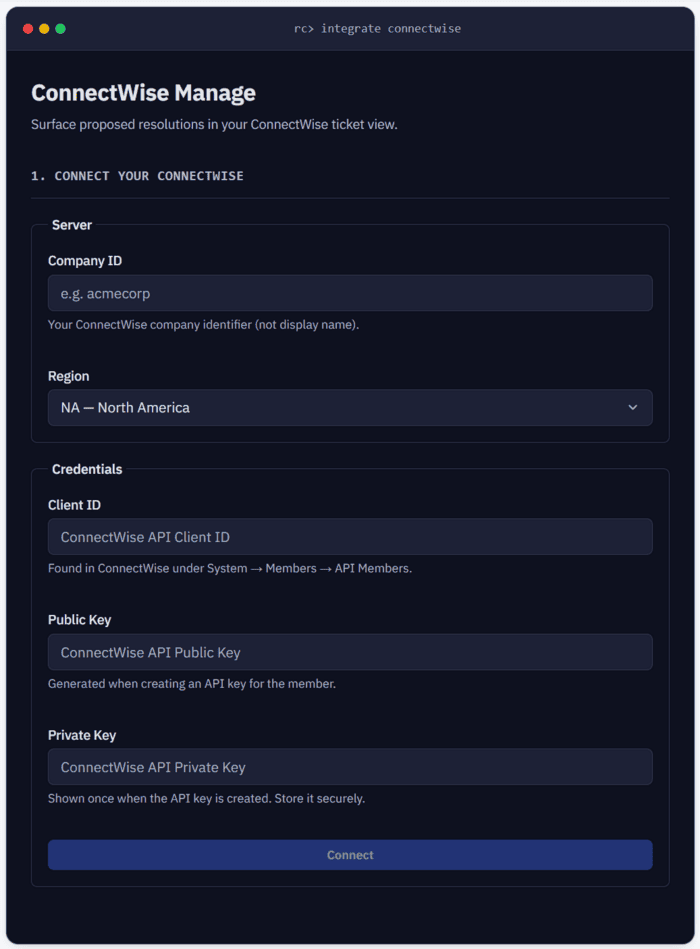Click the 'Public Key' label
Screen dimensions: 700x949
pos(79,620)
